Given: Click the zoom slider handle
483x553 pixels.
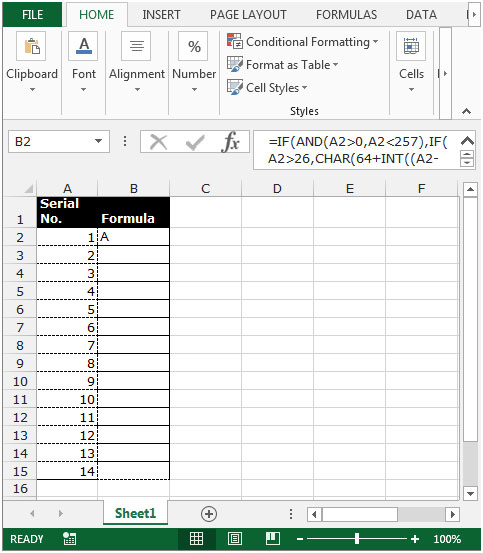Looking at the screenshot, I should pyautogui.click(x=357, y=539).
